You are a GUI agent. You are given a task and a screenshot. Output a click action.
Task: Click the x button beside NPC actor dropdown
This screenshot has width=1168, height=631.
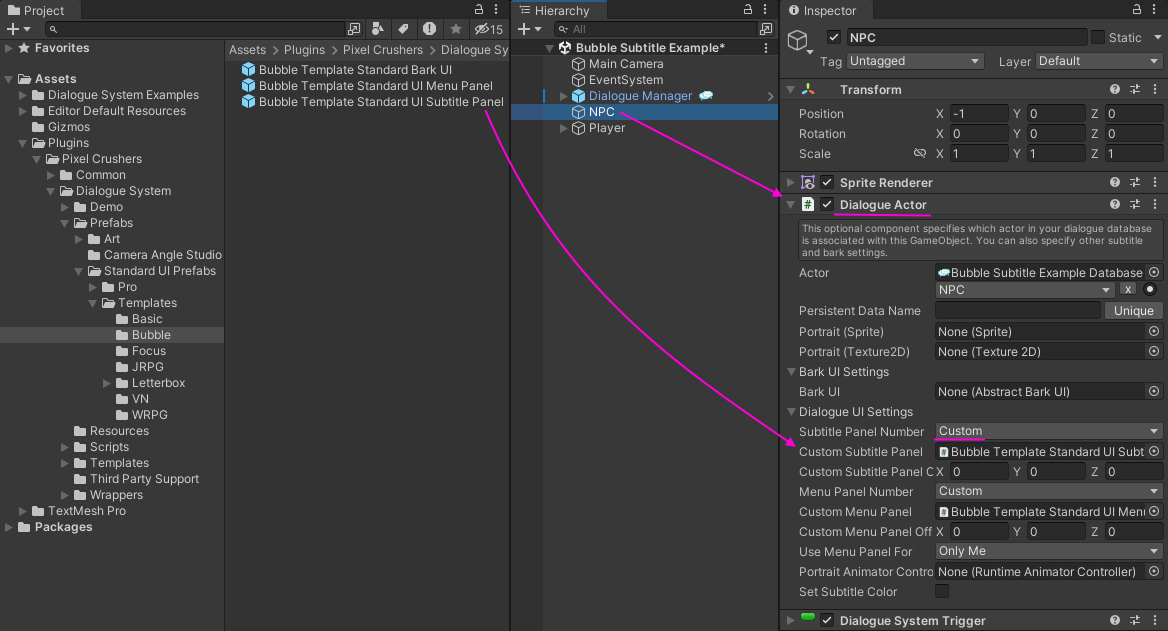1128,290
